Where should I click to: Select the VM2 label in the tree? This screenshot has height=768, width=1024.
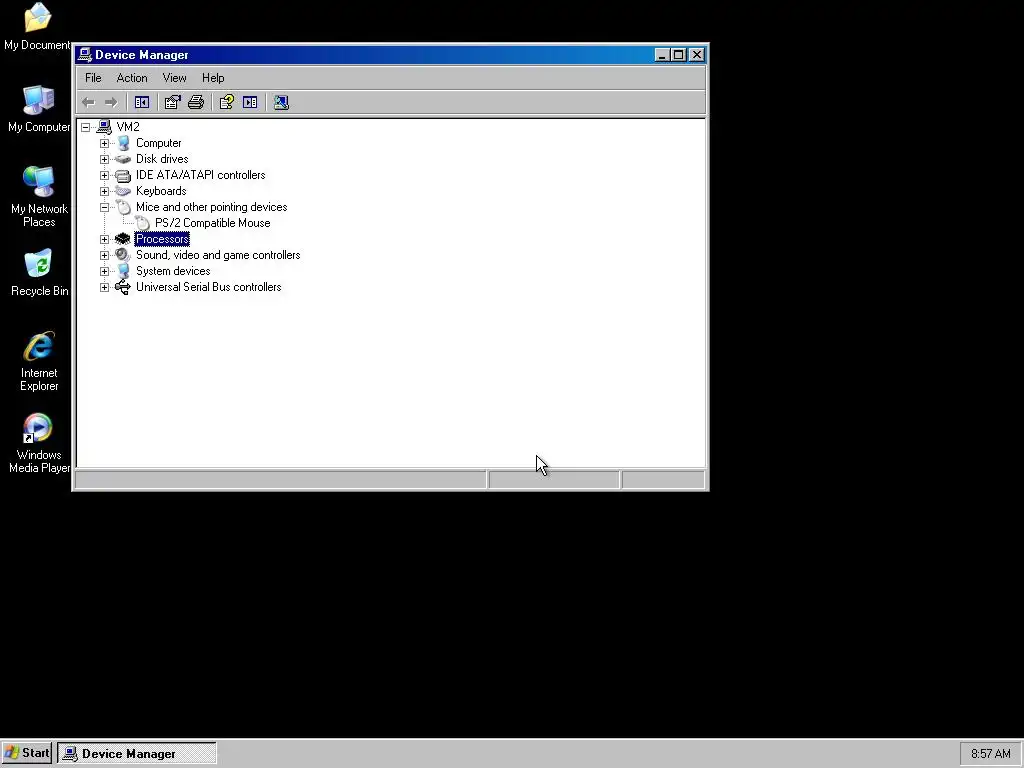128,127
